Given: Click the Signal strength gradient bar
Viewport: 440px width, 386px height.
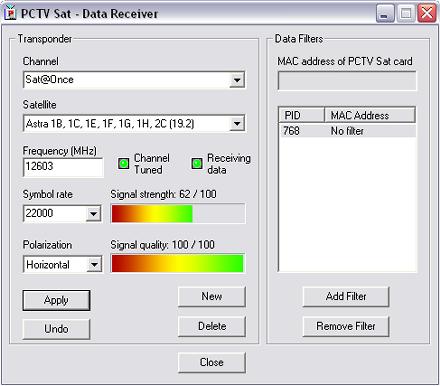Looking at the screenshot, I should [178, 214].
